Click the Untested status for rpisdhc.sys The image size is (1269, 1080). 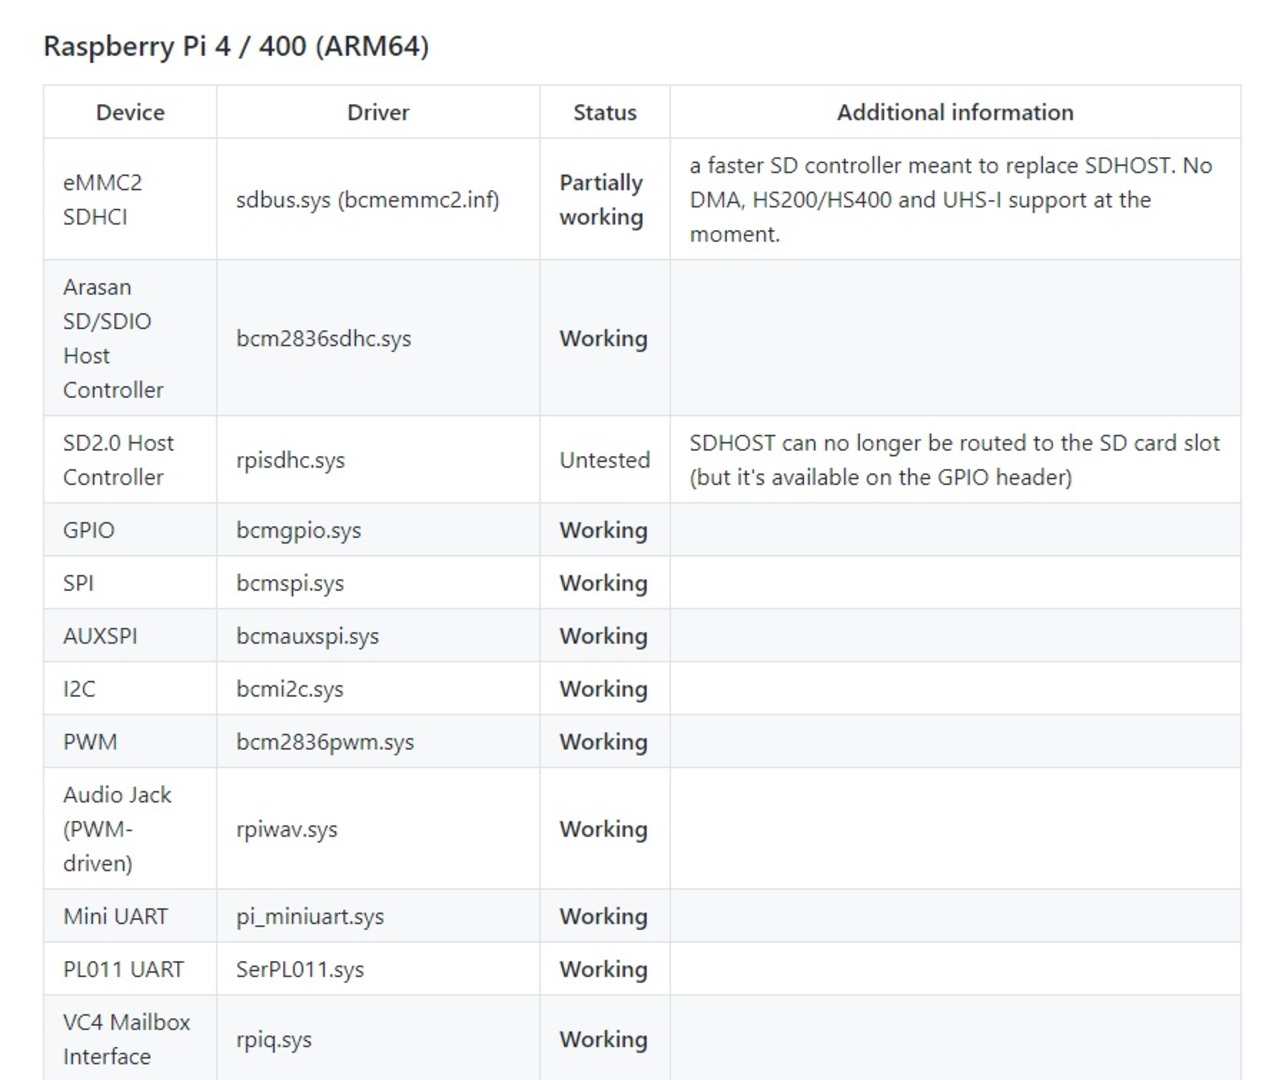[x=604, y=460]
